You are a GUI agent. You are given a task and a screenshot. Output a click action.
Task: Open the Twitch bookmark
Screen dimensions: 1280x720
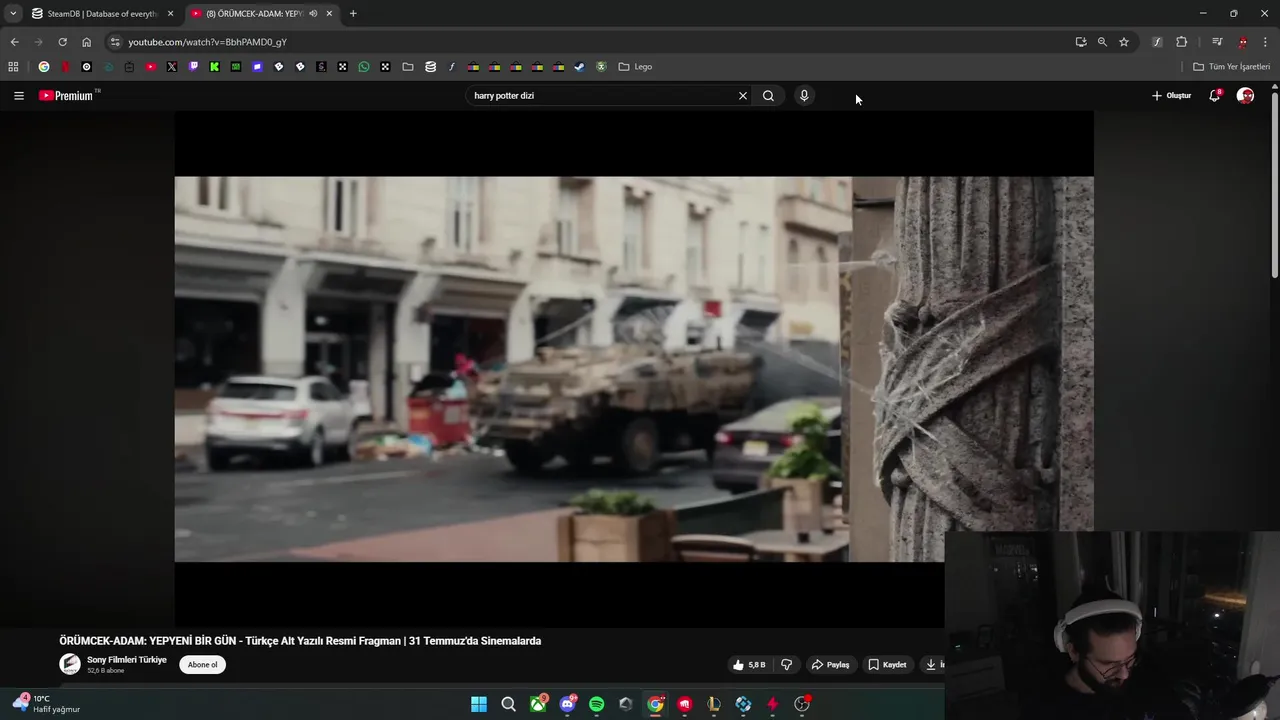pyautogui.click(x=194, y=67)
